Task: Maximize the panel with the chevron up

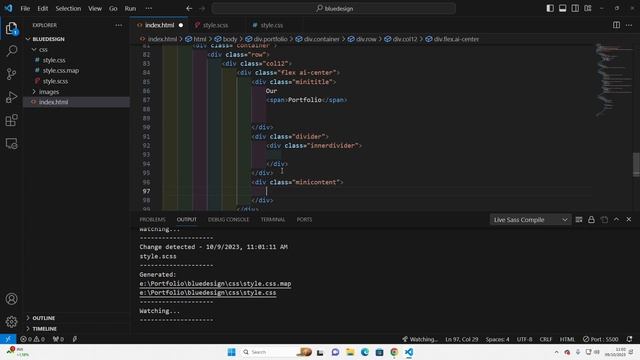Action: [x=616, y=220]
